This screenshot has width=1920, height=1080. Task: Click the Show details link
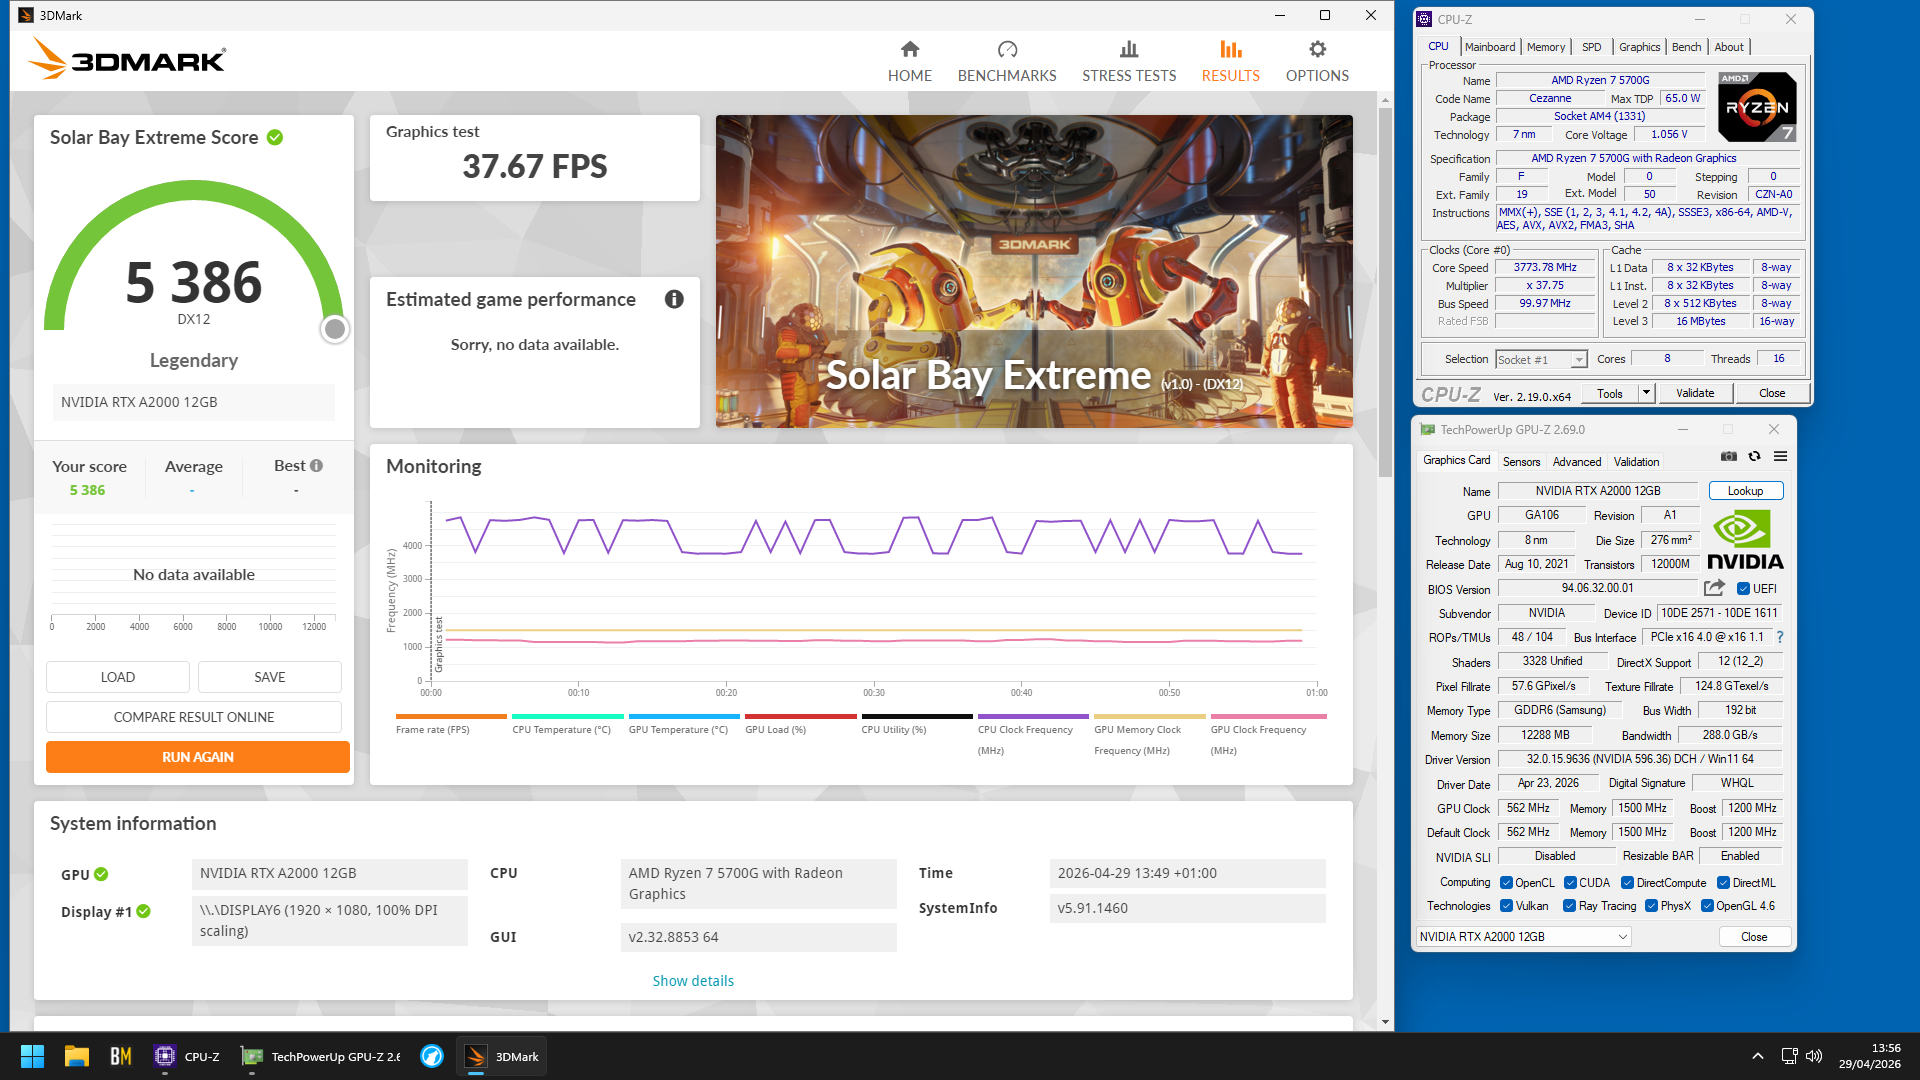tap(693, 981)
